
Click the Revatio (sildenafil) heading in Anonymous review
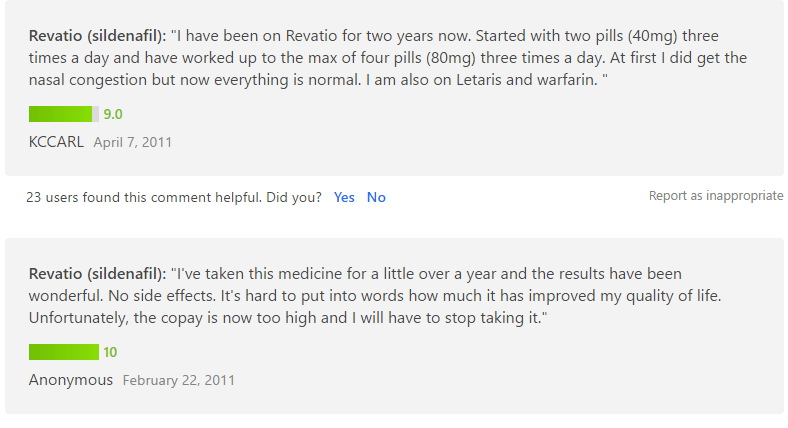(x=97, y=274)
